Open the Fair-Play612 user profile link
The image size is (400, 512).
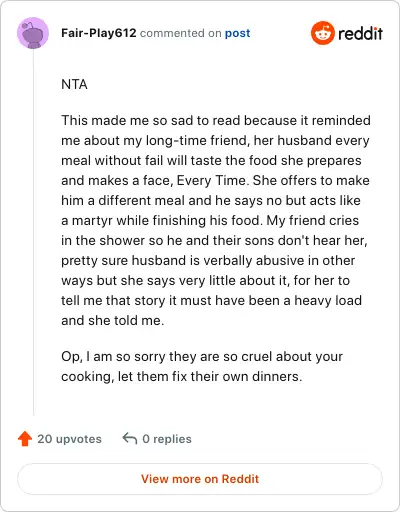[99, 33]
